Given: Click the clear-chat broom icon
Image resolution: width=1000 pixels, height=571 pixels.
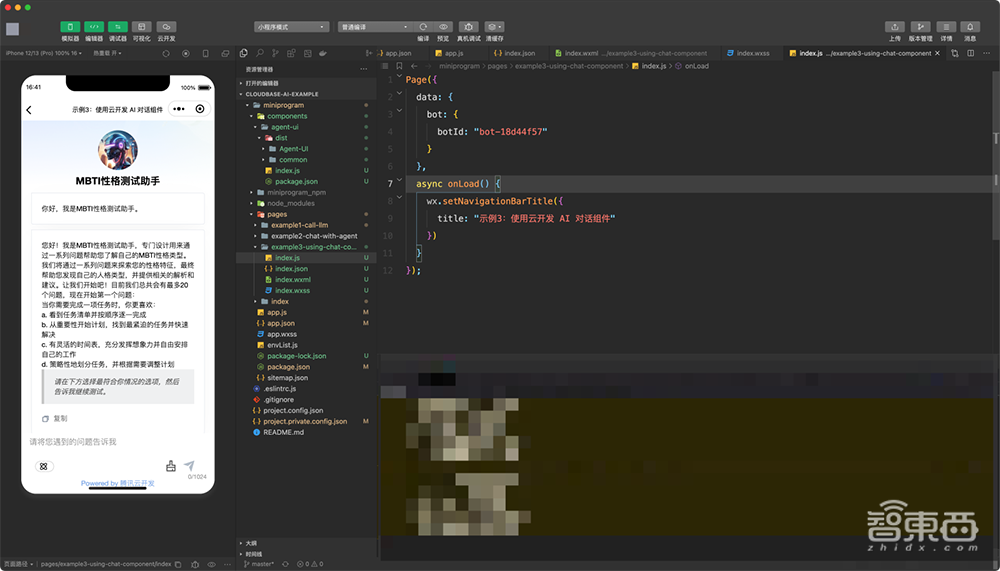Looking at the screenshot, I should pos(171,465).
